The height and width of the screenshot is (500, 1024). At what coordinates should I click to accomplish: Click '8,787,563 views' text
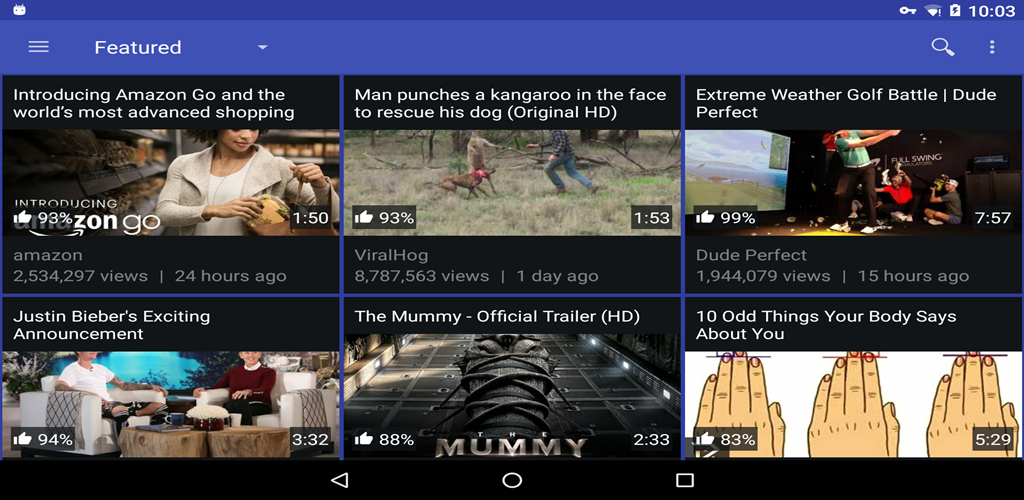pos(422,276)
